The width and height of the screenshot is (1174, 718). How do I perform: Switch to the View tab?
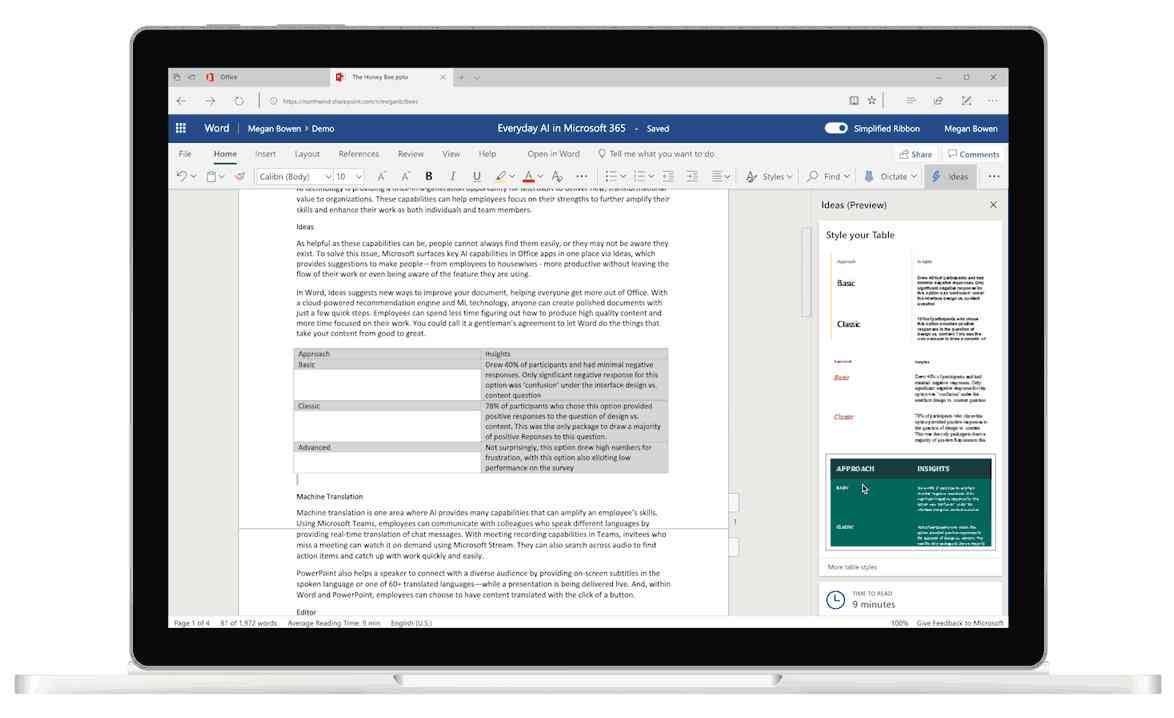pos(451,153)
